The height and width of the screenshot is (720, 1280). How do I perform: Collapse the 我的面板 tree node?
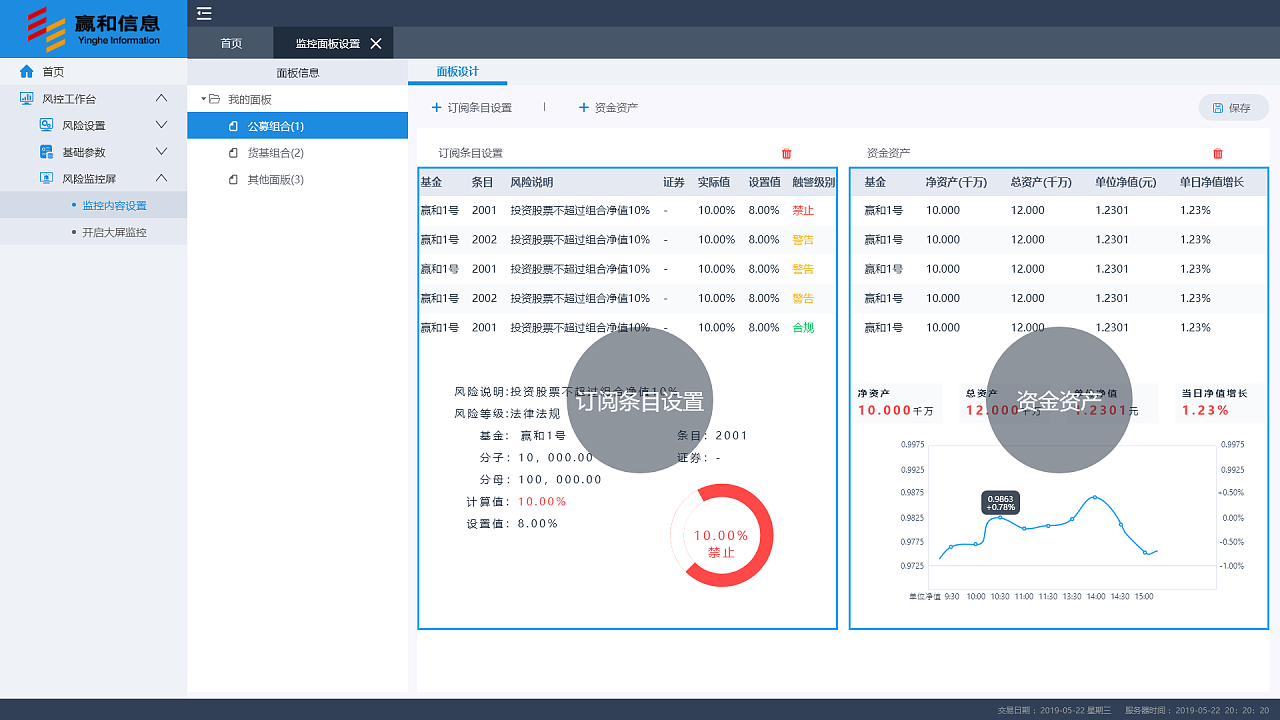tap(203, 99)
